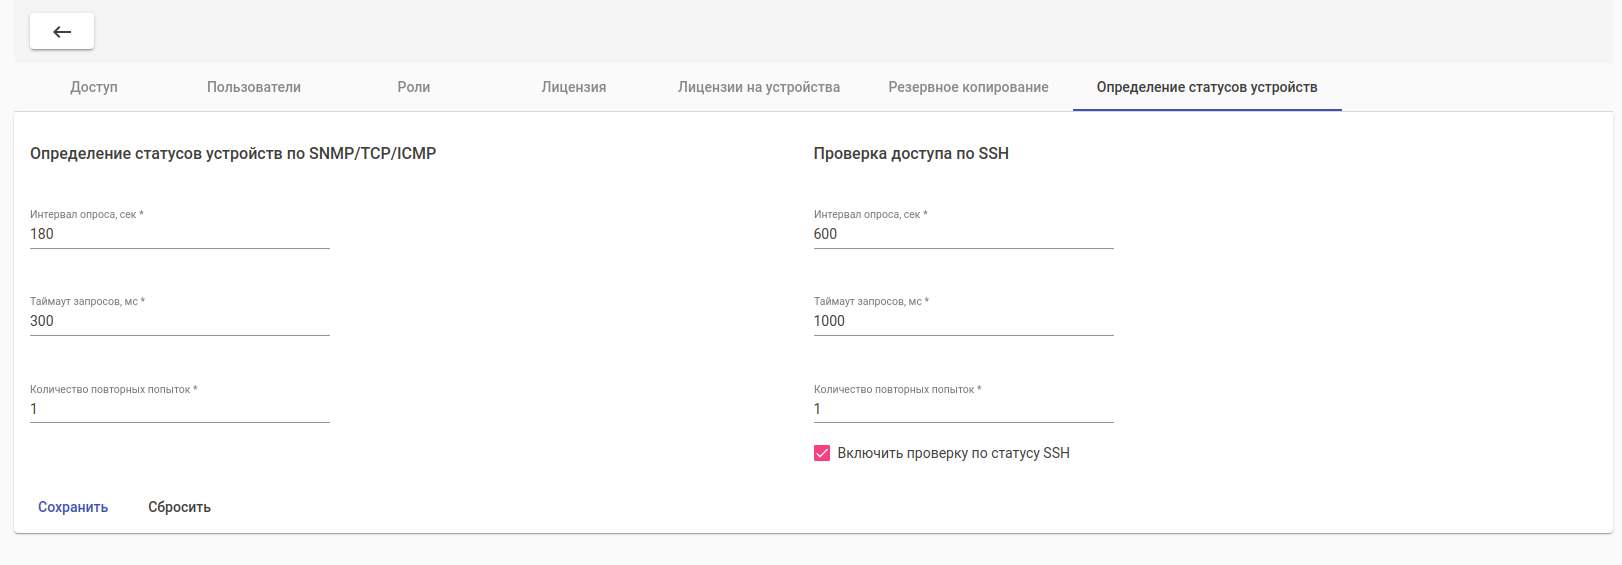The width and height of the screenshot is (1622, 565).
Task: Click the 'Включить проверку по статусу SSH' label
Action: [x=953, y=453]
